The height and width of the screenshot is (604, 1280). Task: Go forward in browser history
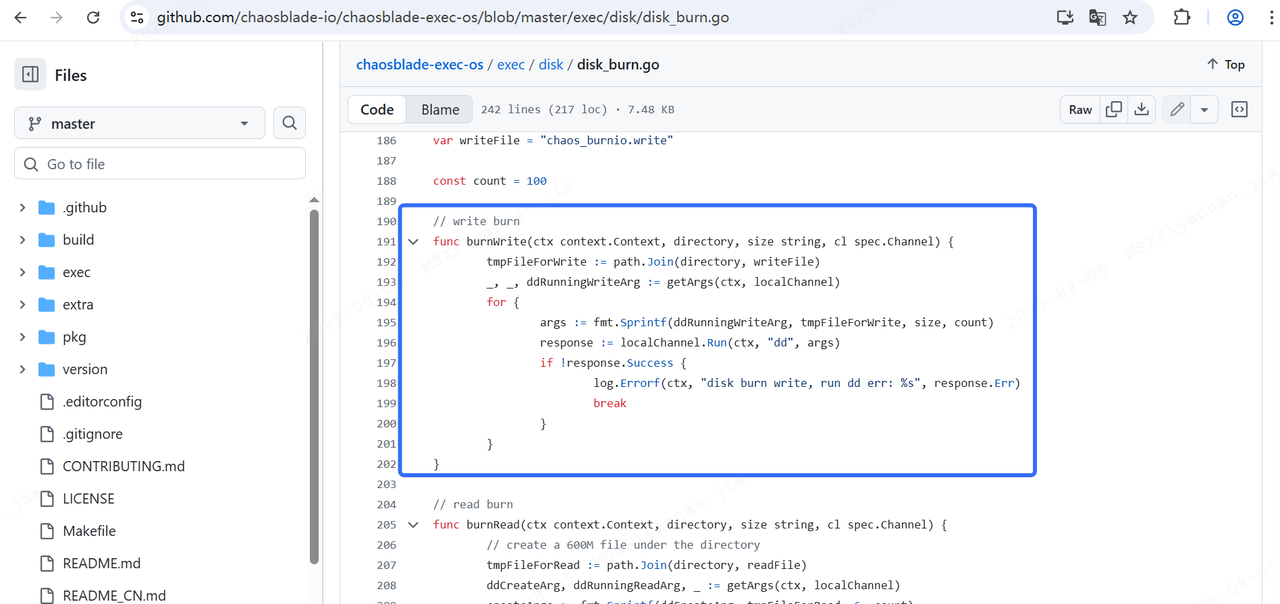coord(57,18)
